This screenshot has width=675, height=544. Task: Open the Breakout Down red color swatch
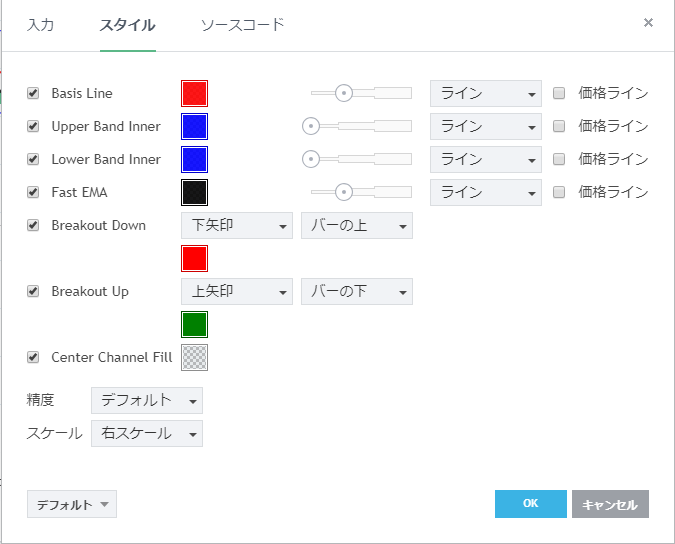[194, 259]
